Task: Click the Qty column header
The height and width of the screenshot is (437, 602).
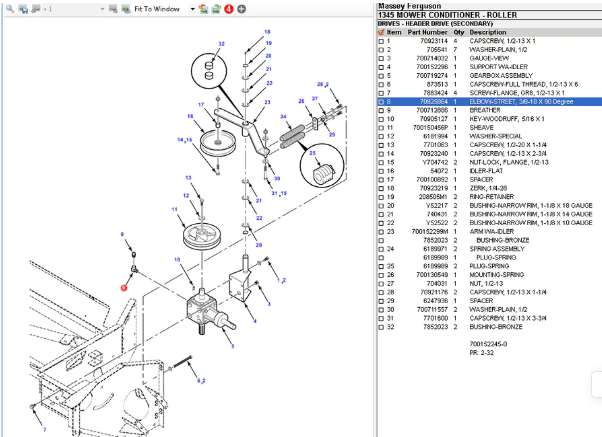Action: point(458,32)
